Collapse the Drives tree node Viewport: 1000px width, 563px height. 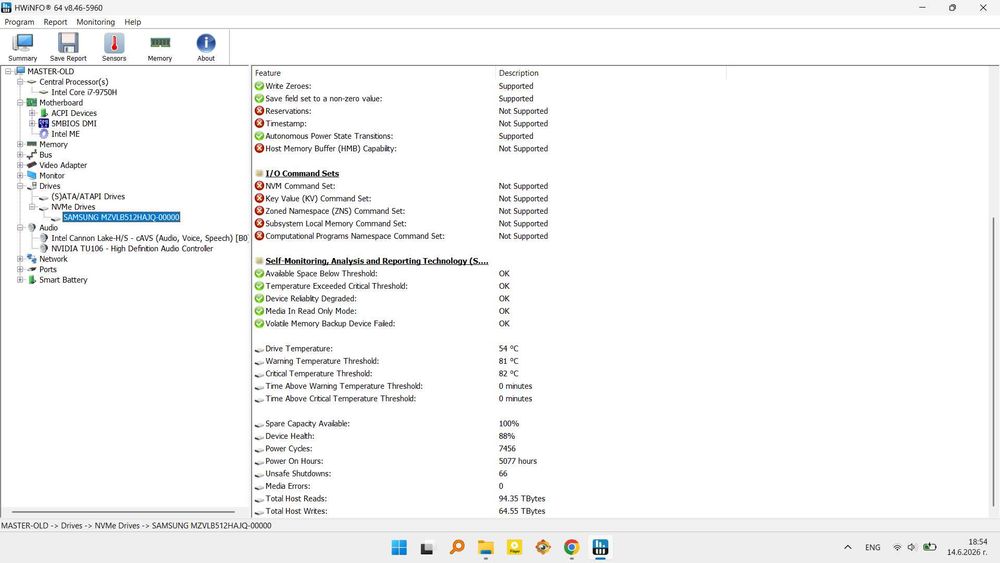tap(20, 186)
